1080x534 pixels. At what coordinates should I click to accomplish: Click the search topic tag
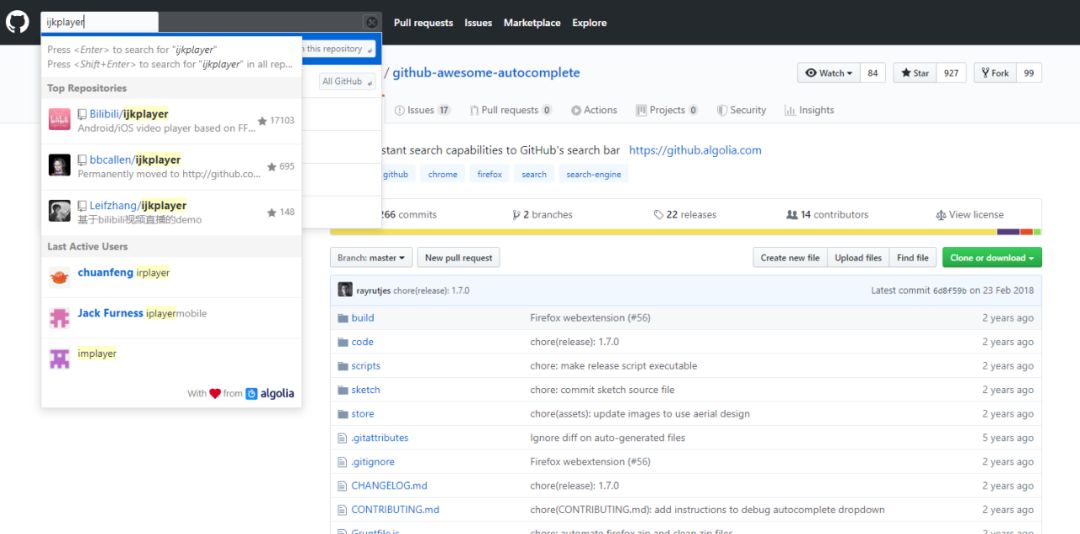(534, 174)
